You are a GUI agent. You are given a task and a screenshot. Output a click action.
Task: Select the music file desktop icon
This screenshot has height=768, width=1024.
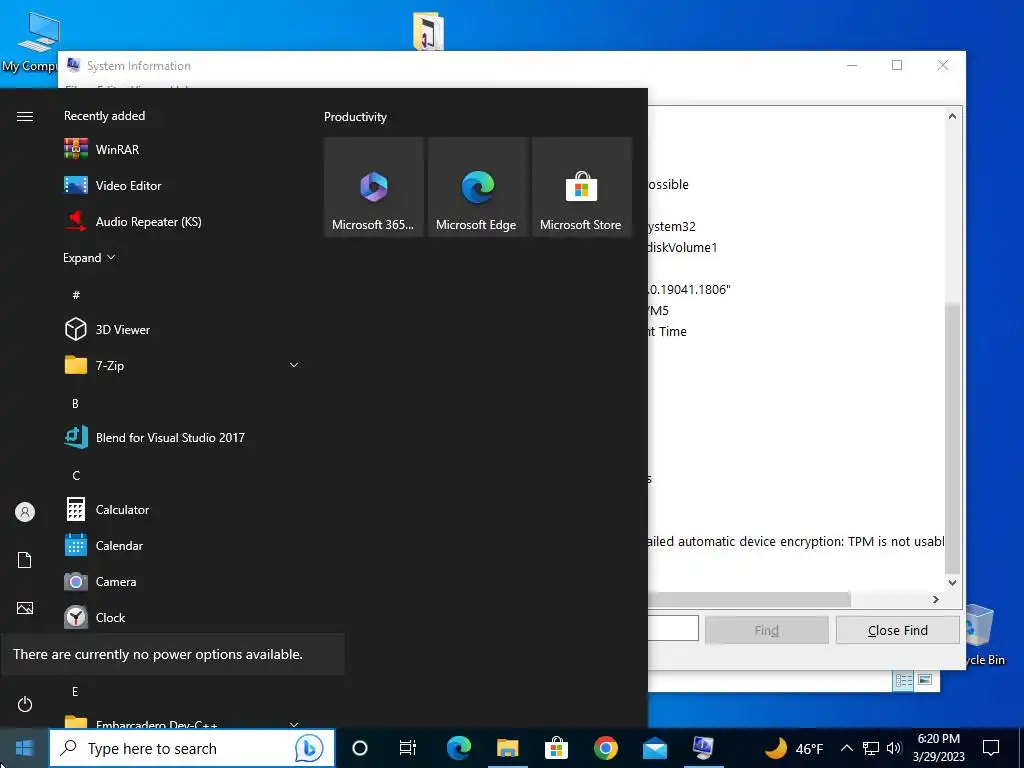[428, 31]
